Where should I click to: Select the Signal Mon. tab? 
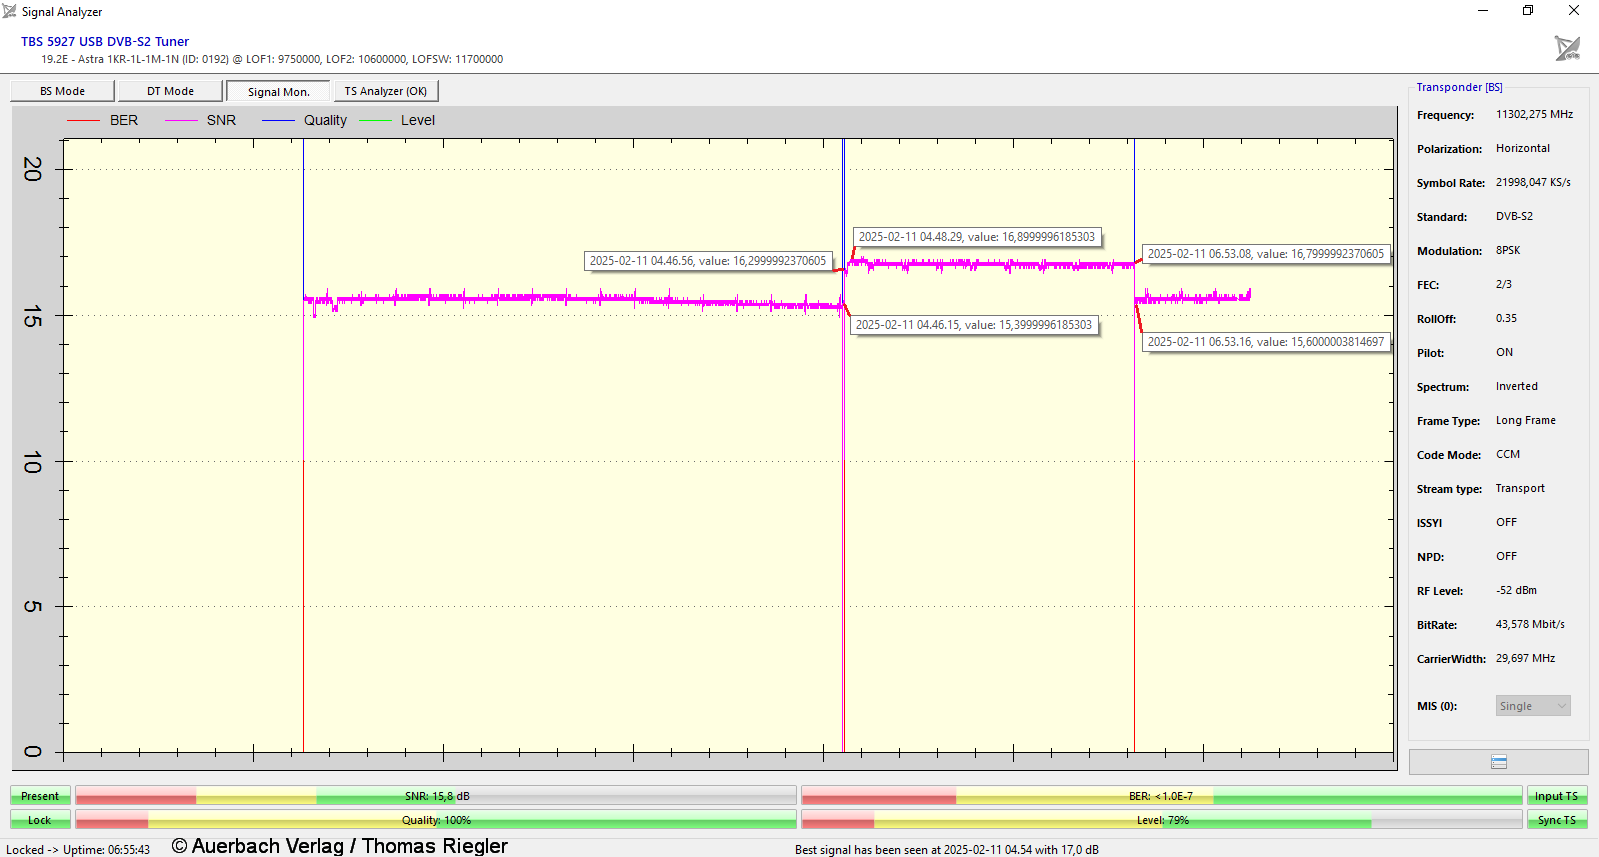[278, 91]
